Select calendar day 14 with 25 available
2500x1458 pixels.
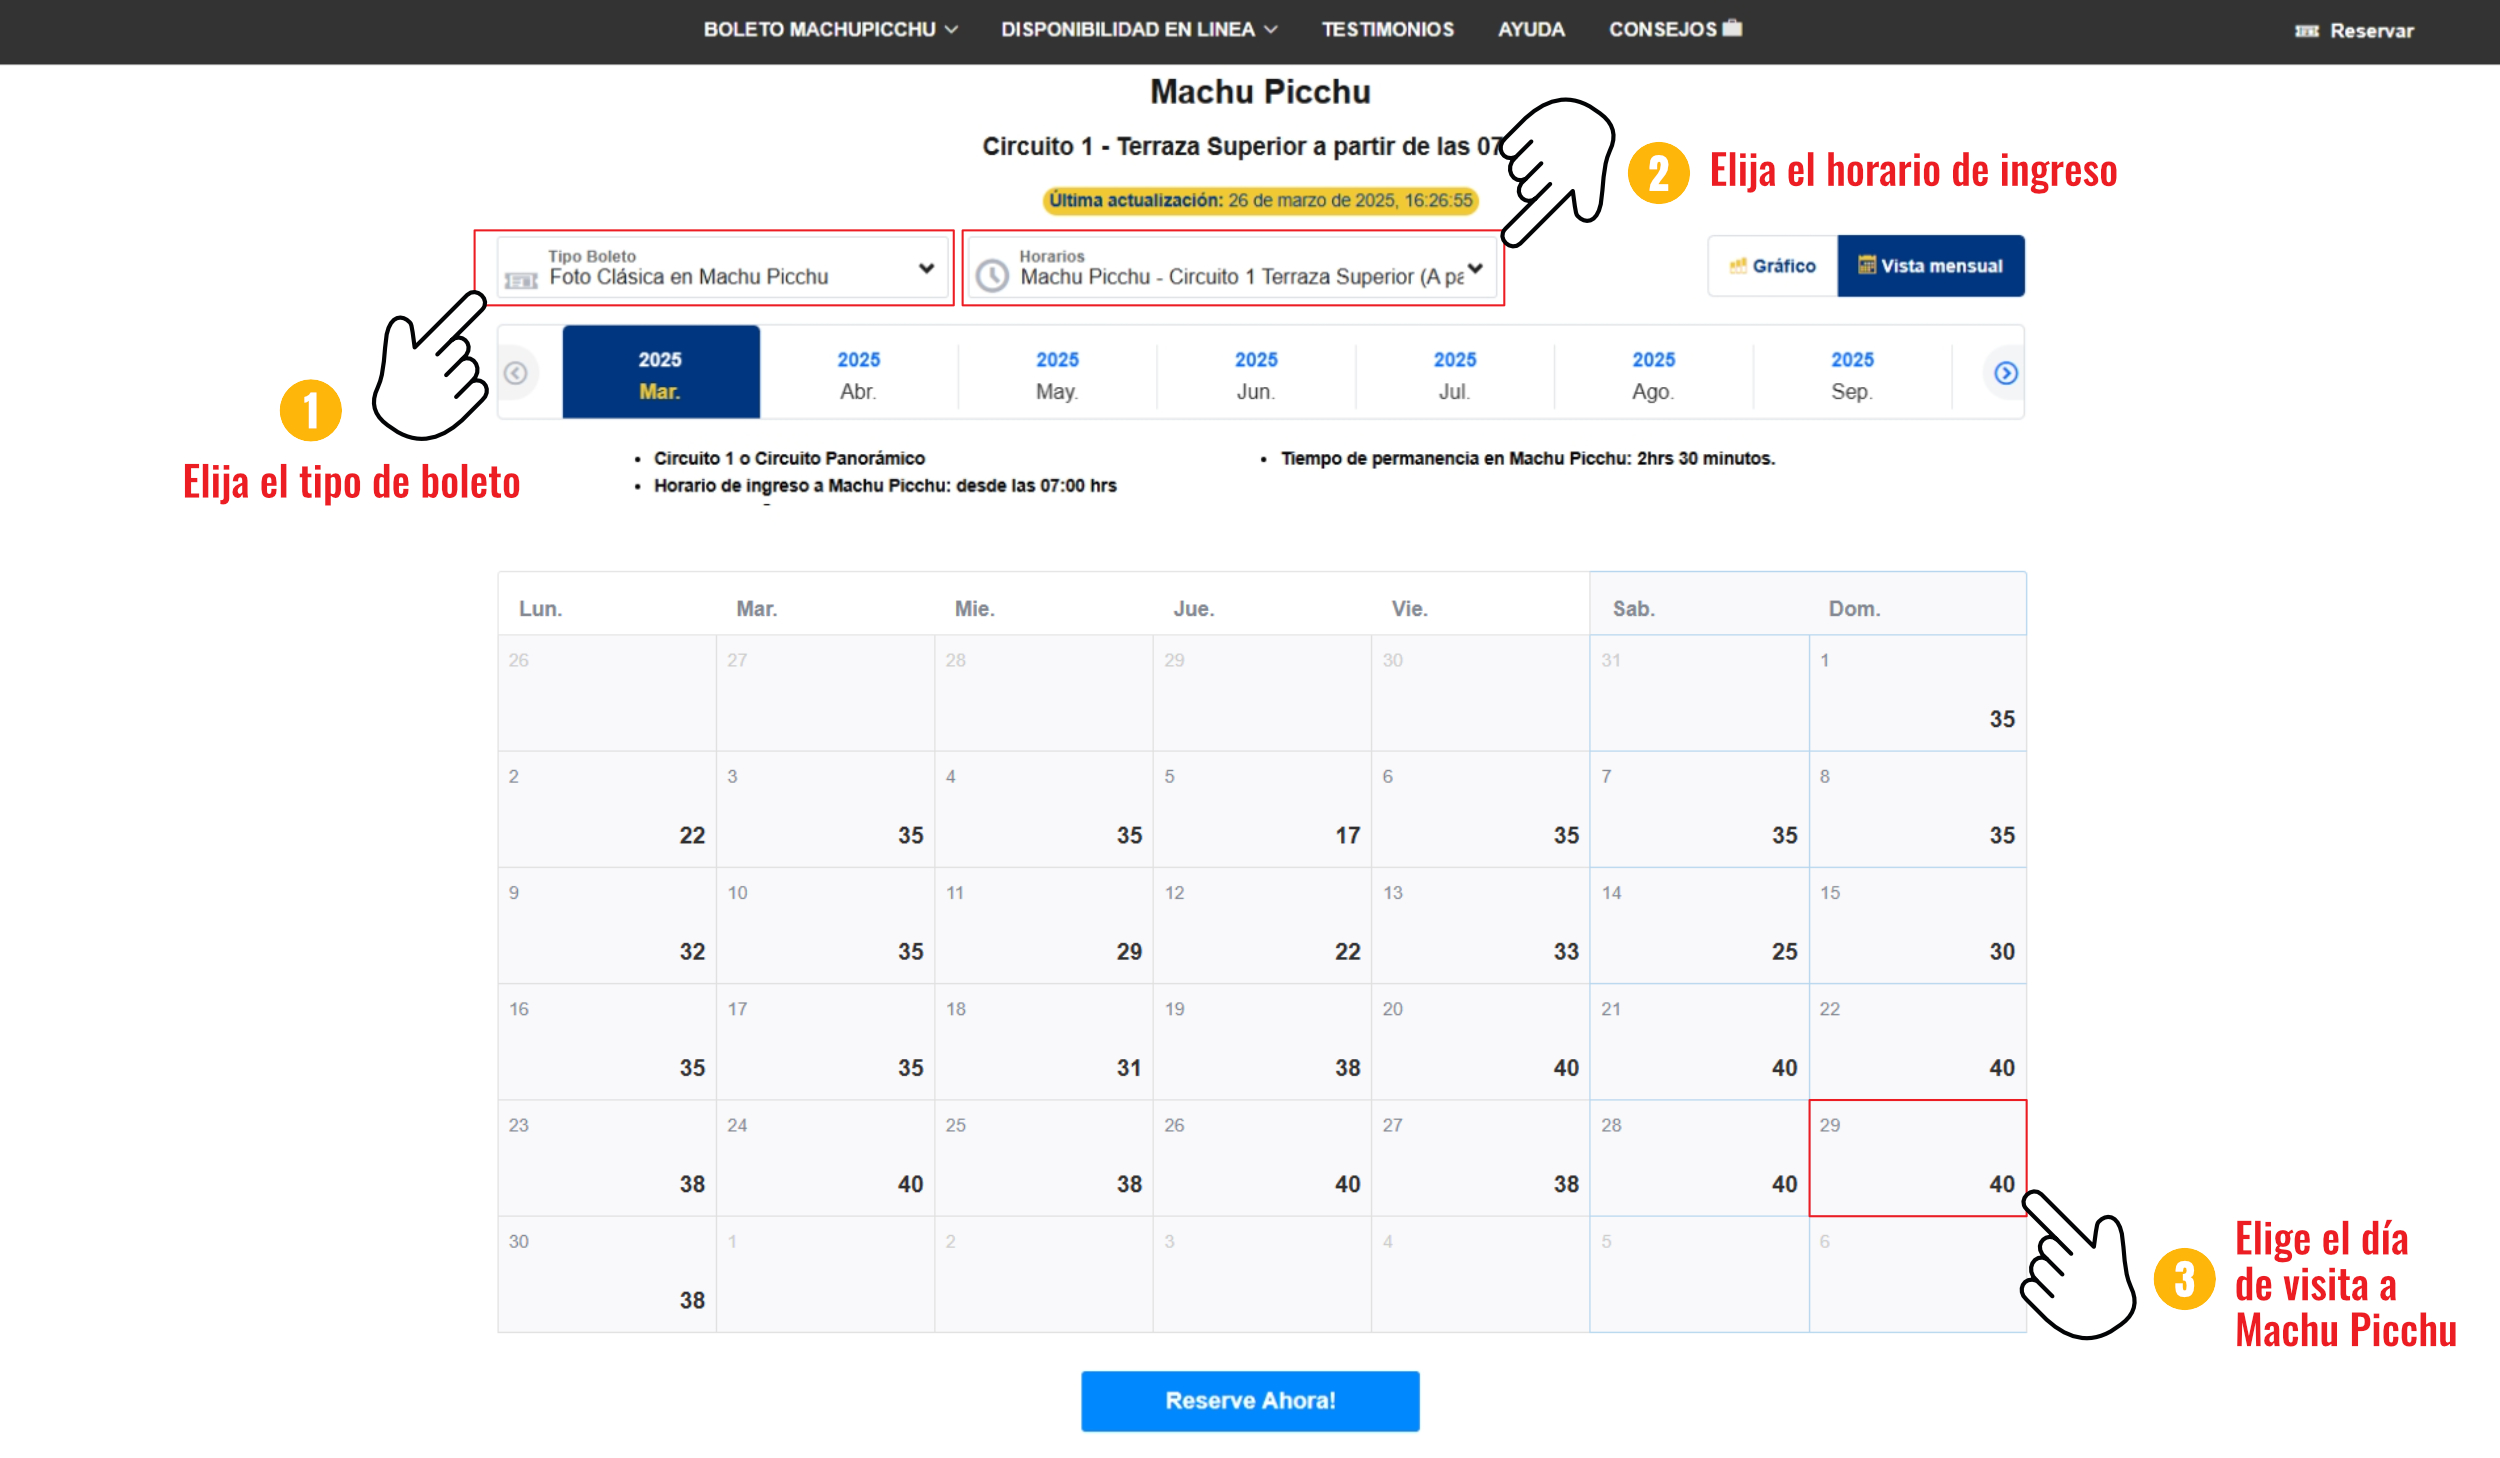pos(1699,925)
